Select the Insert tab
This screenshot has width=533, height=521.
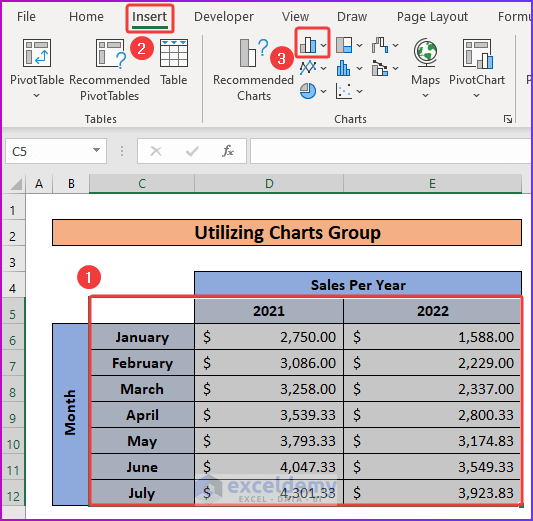coord(150,17)
